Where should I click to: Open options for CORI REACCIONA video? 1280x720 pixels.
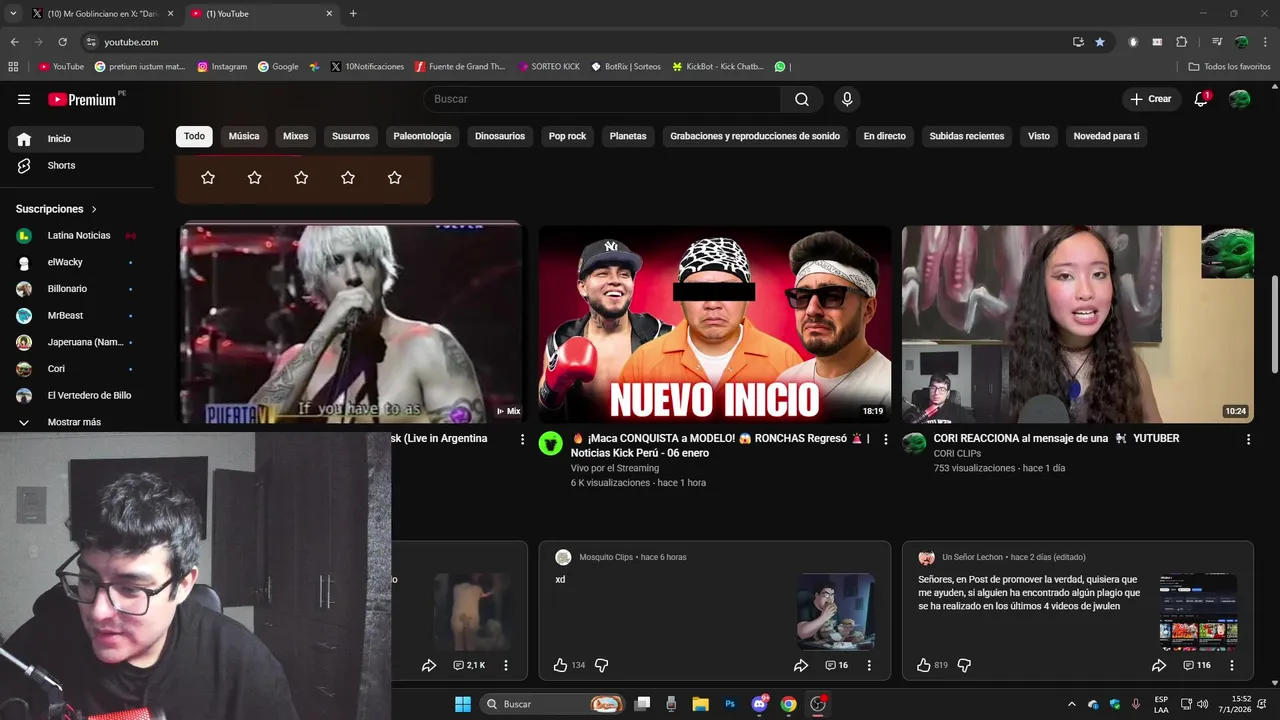click(x=1248, y=439)
